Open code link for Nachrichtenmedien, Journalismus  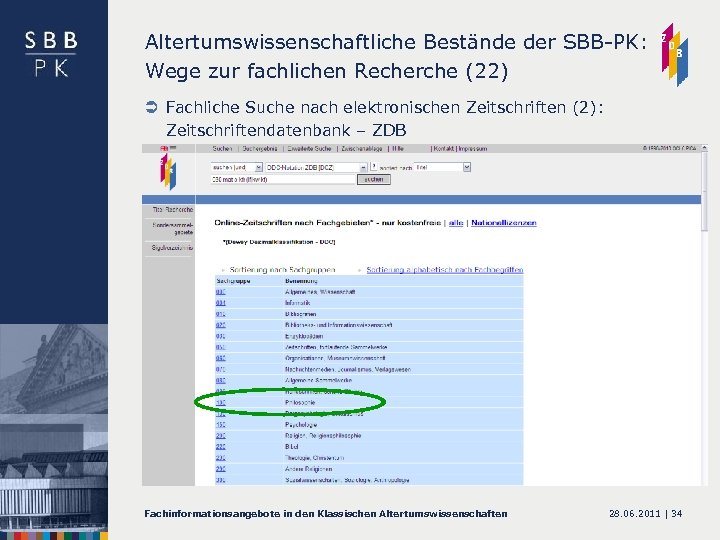(220, 369)
